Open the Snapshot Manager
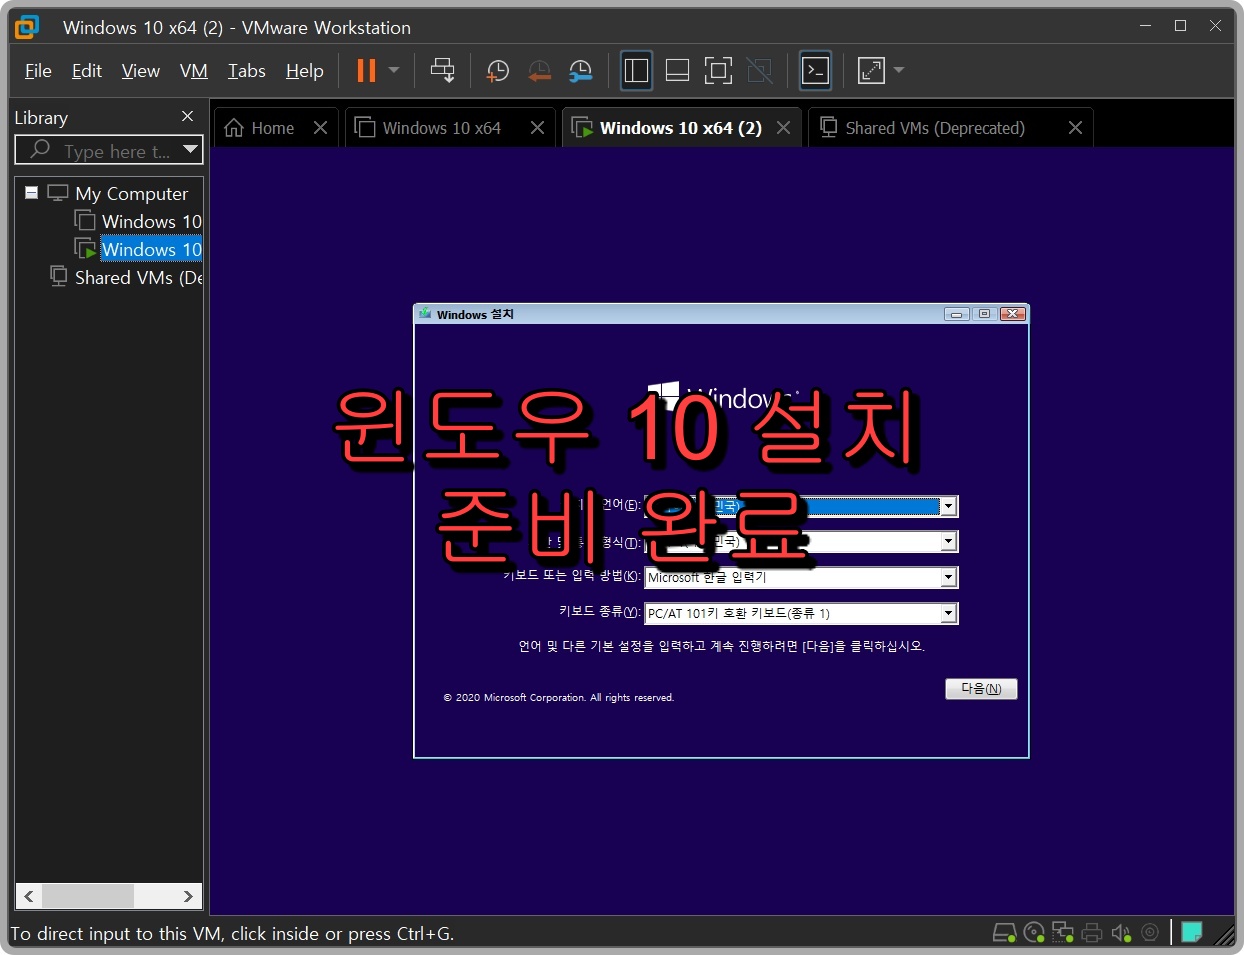Screen dimensions: 1244x955 tap(580, 70)
